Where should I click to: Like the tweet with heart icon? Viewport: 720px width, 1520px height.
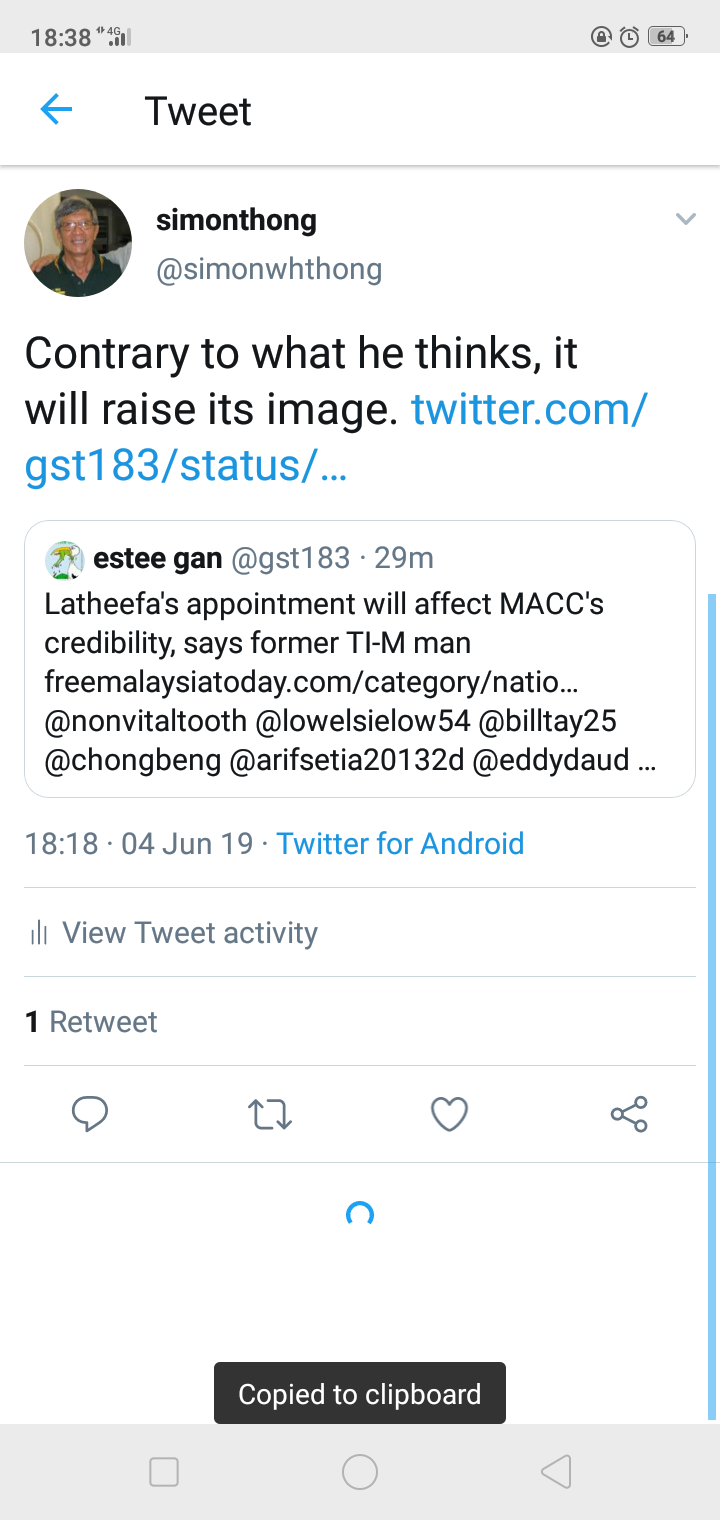(x=449, y=1114)
